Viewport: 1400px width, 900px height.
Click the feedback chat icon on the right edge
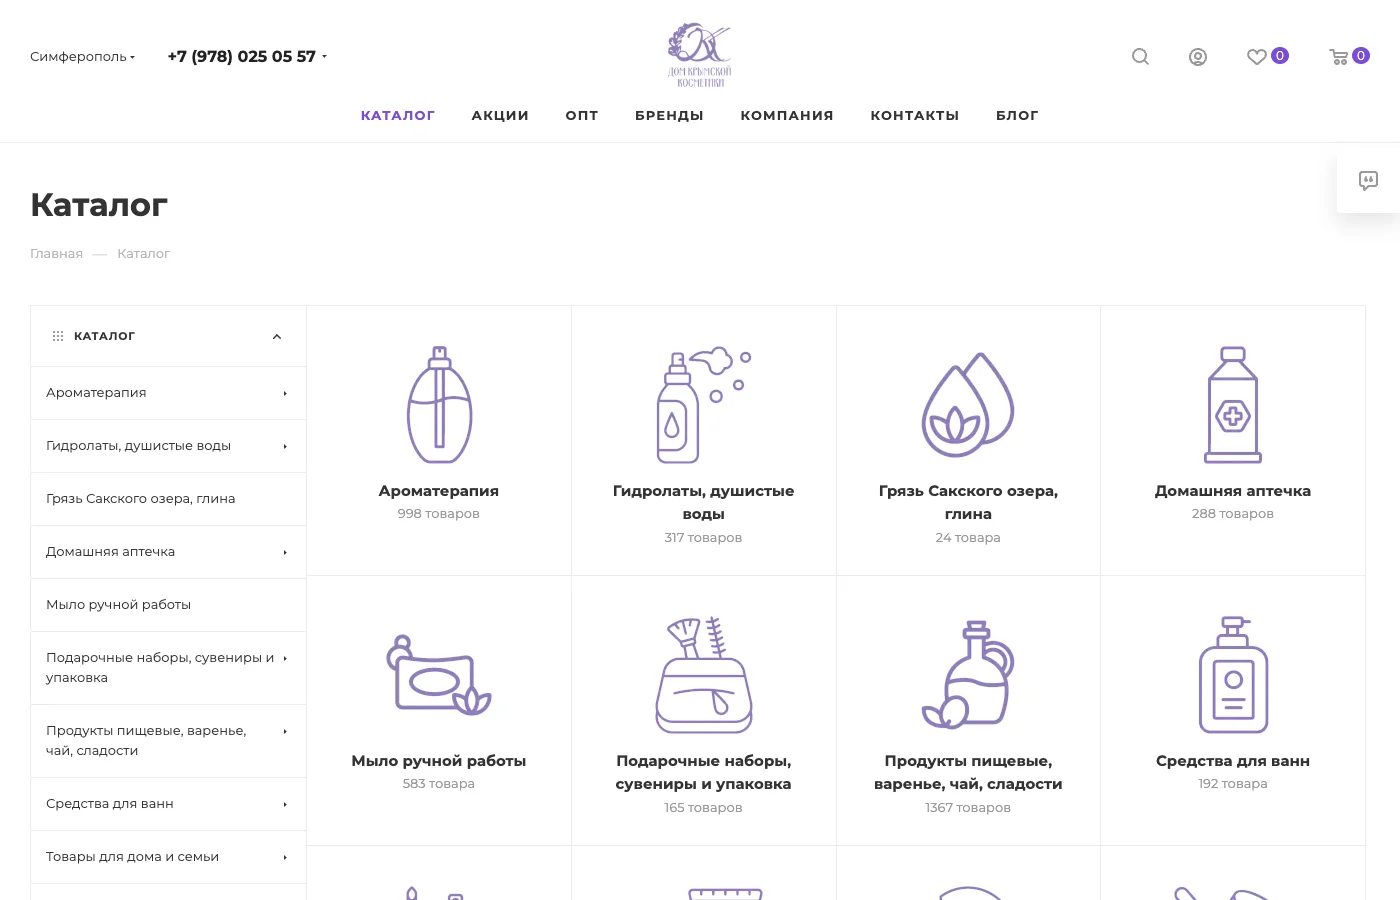[1368, 181]
